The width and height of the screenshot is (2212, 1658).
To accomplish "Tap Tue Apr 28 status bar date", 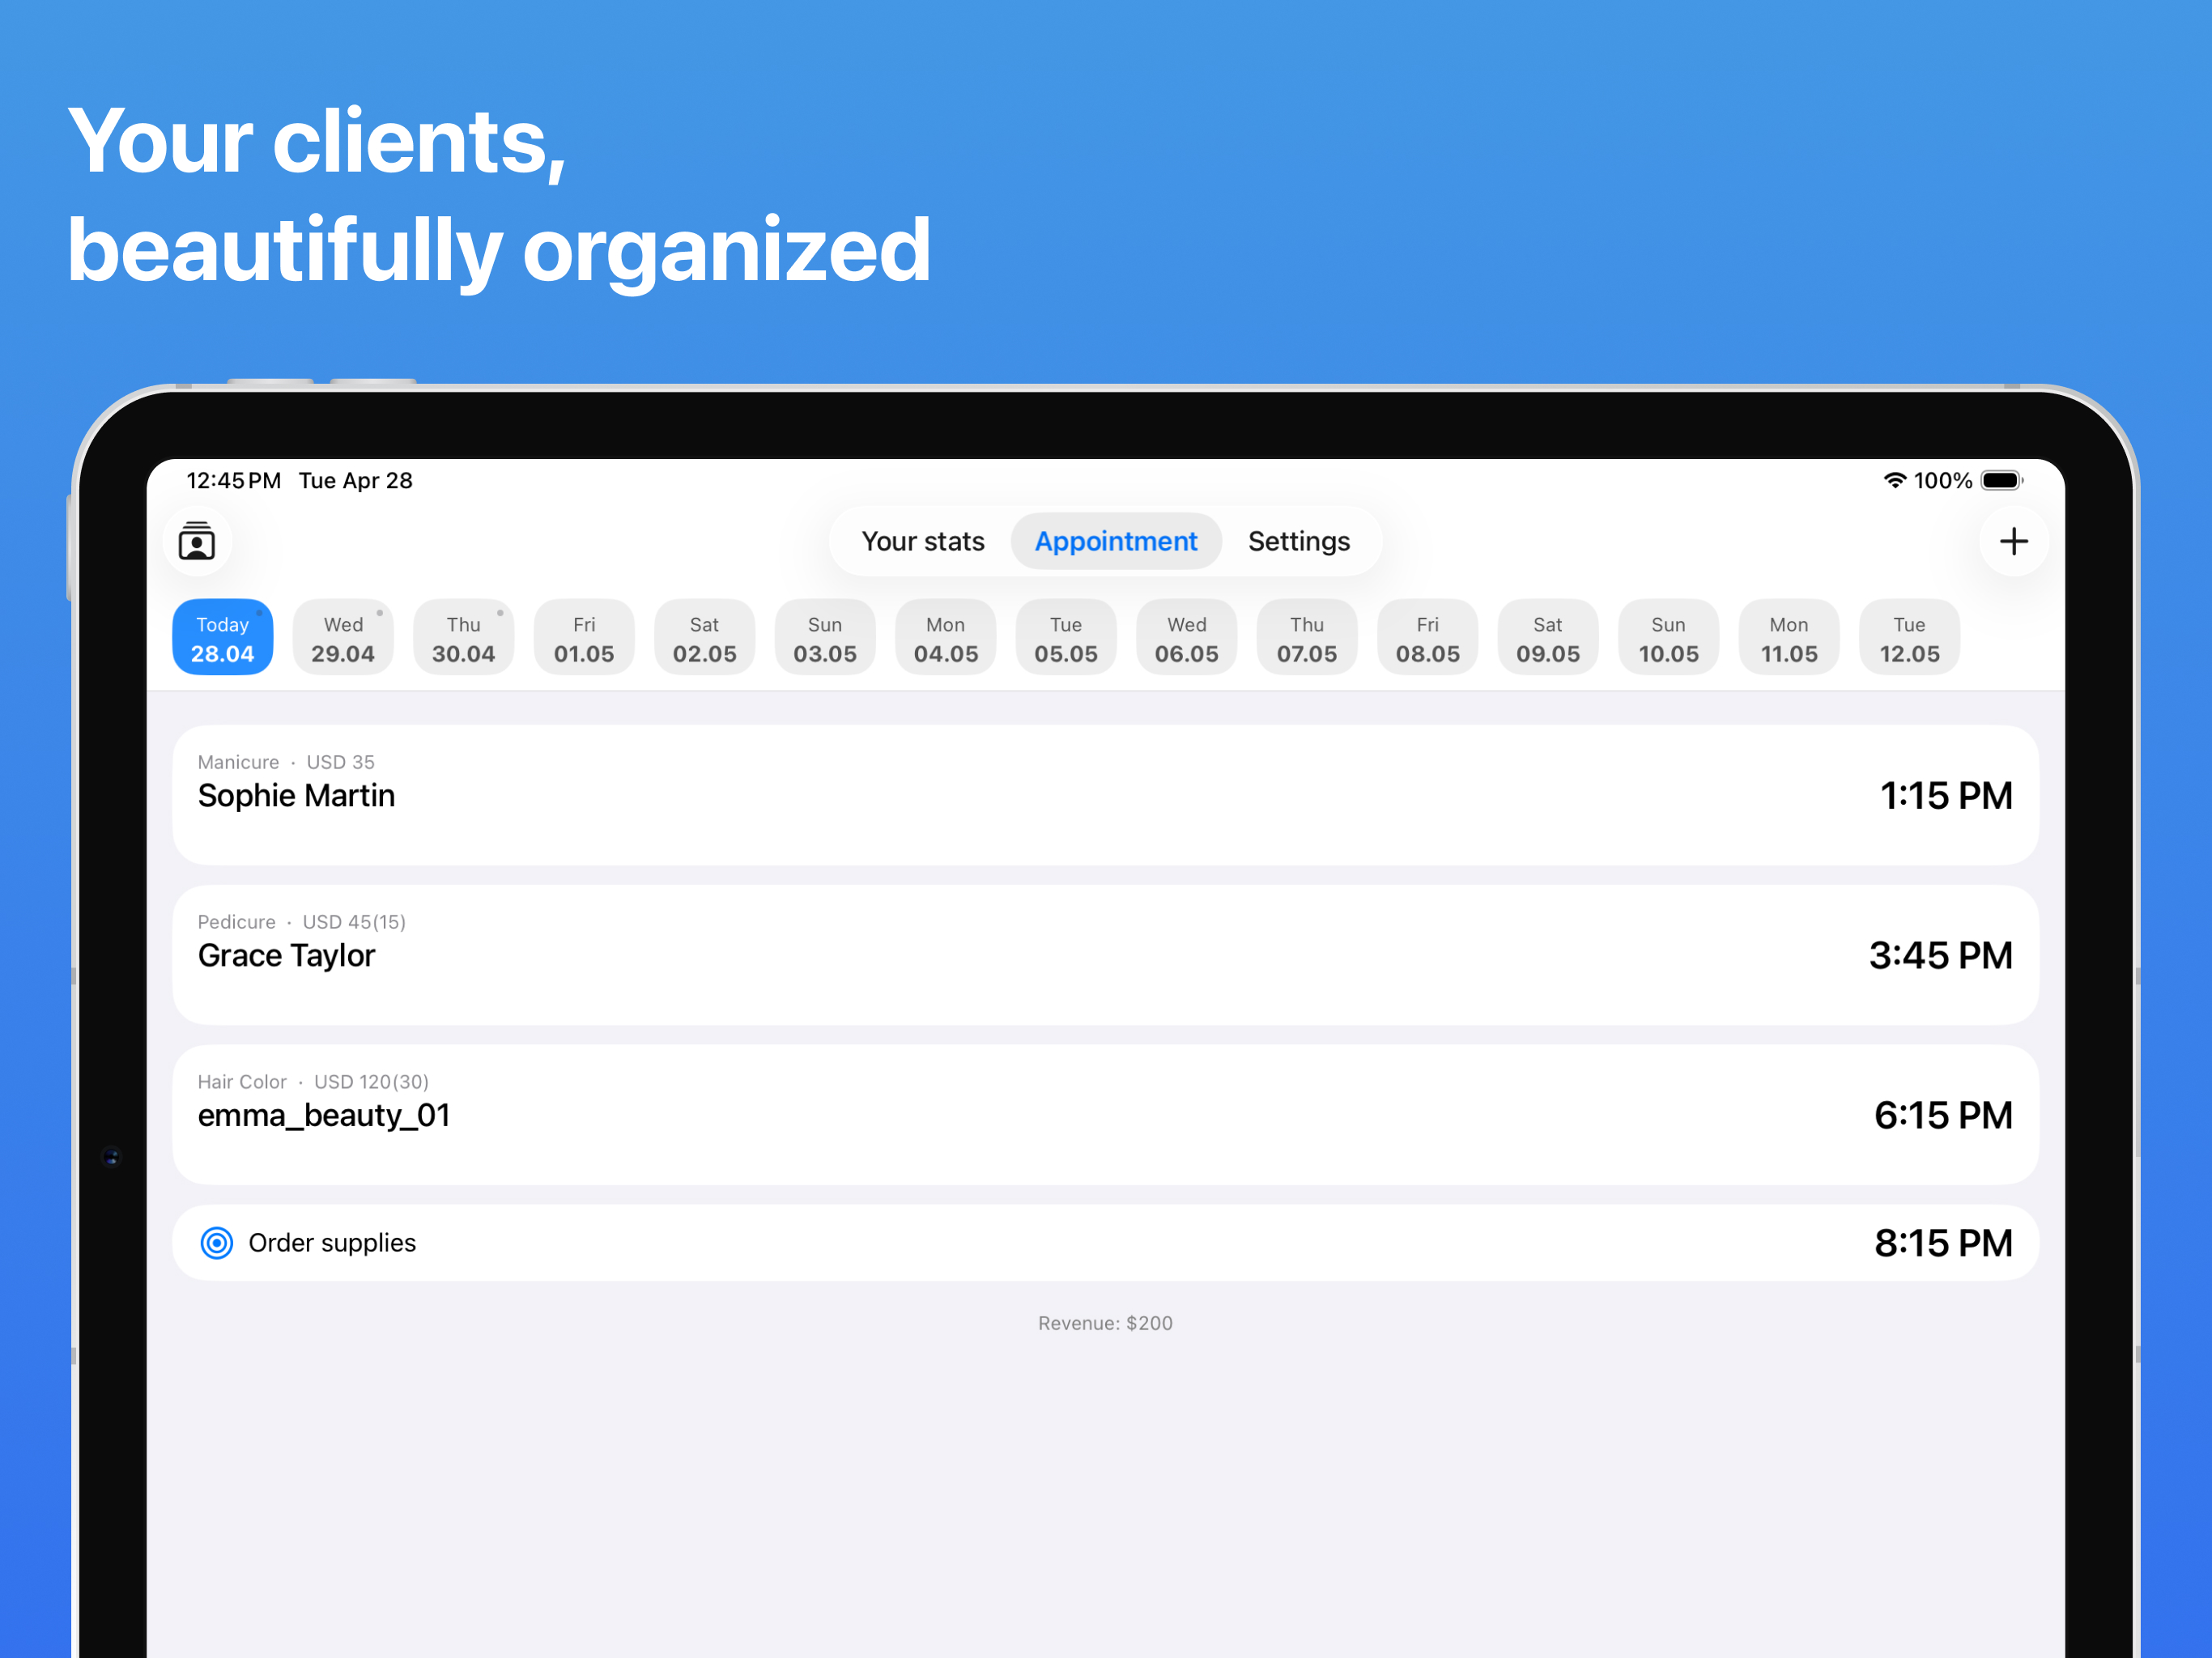I will click(x=356, y=481).
